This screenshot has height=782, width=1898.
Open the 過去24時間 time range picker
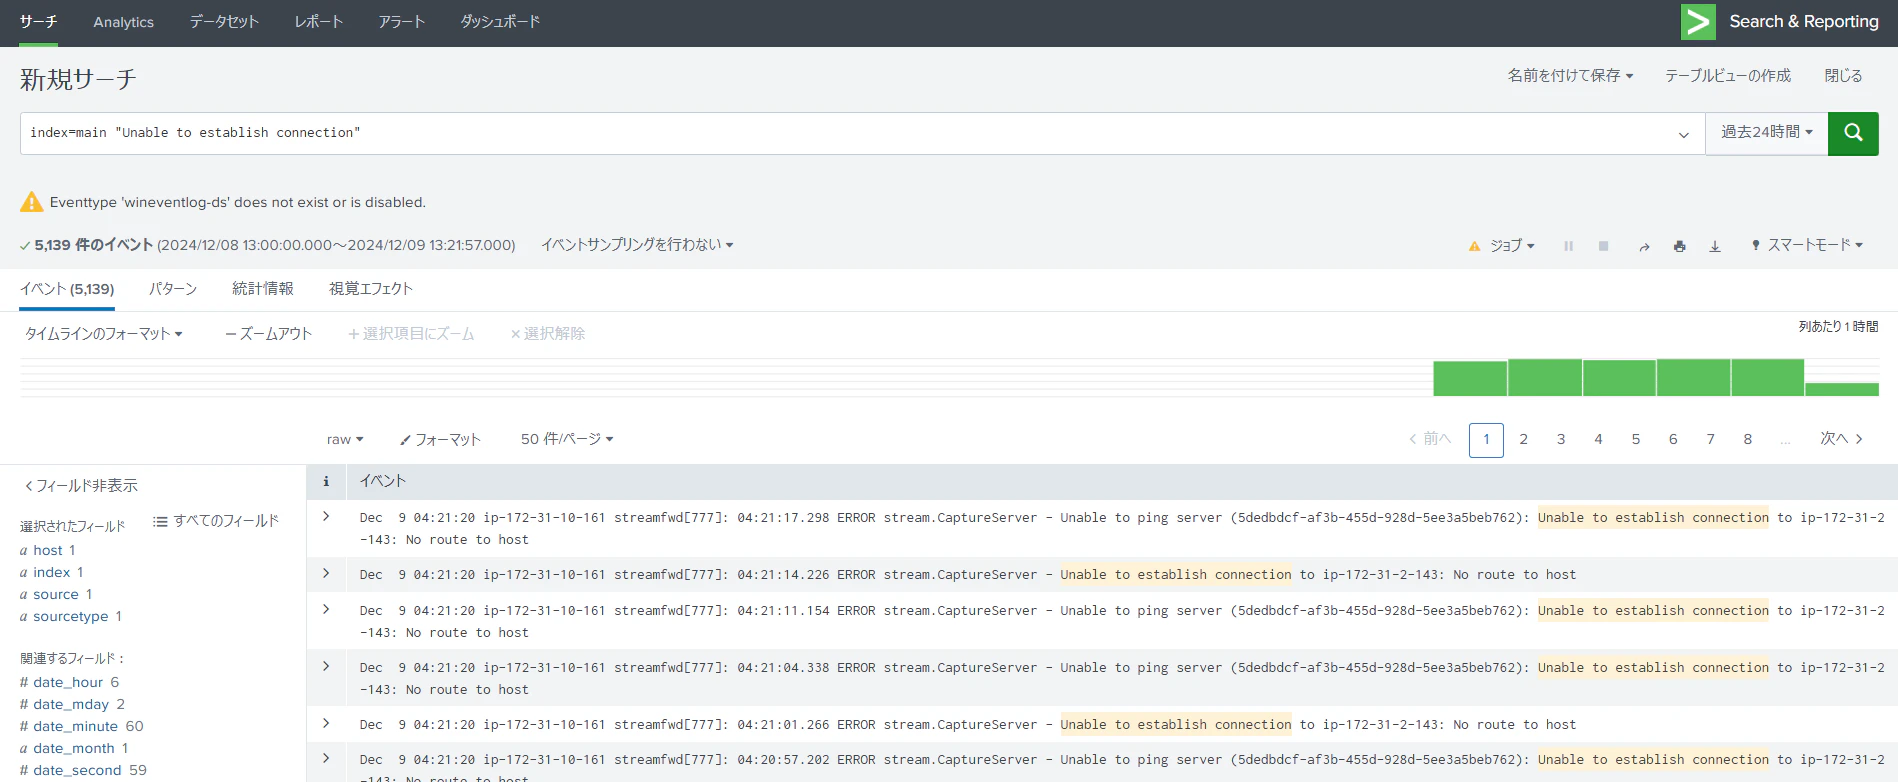(1766, 132)
